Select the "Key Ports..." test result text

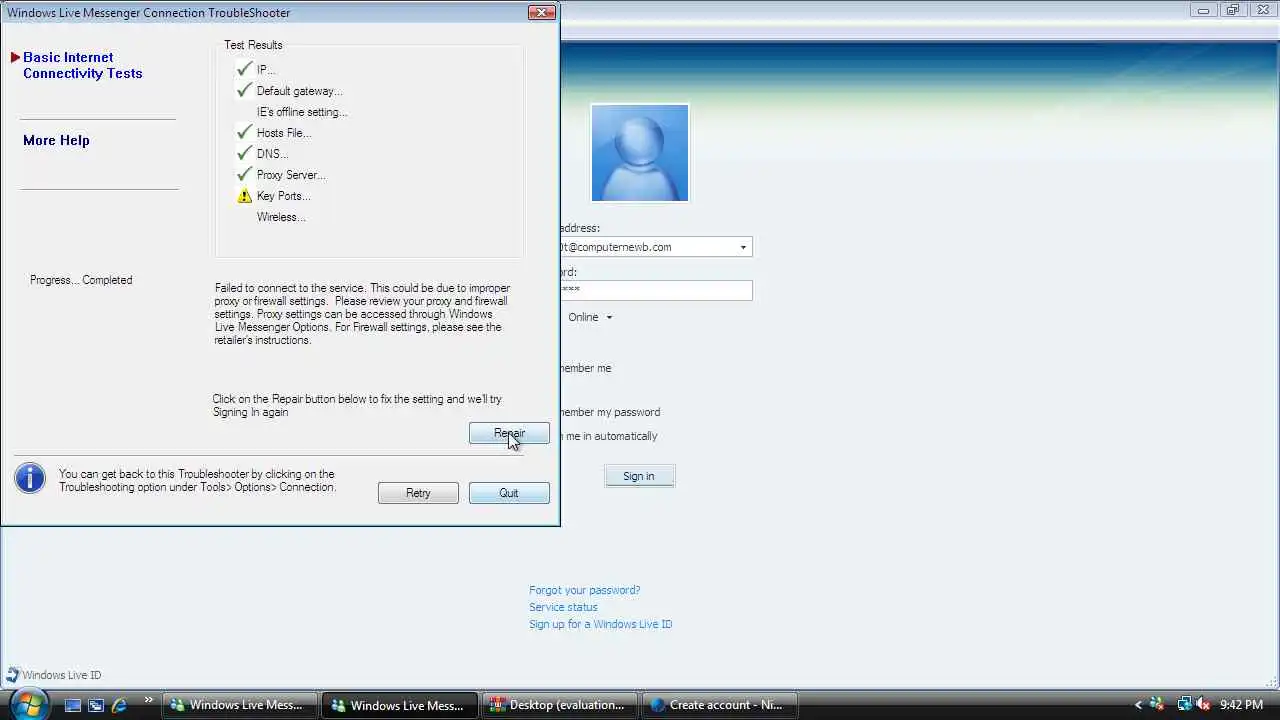[x=284, y=196]
